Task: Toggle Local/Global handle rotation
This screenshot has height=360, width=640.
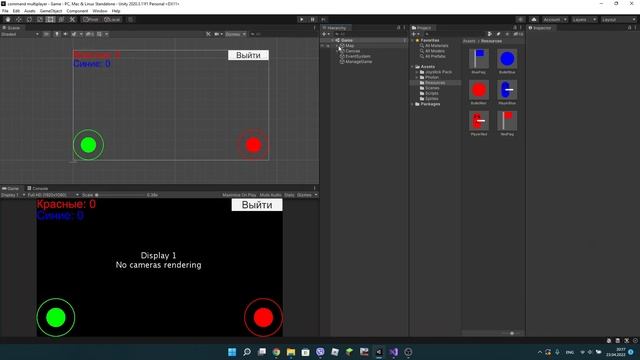Action: point(112,20)
